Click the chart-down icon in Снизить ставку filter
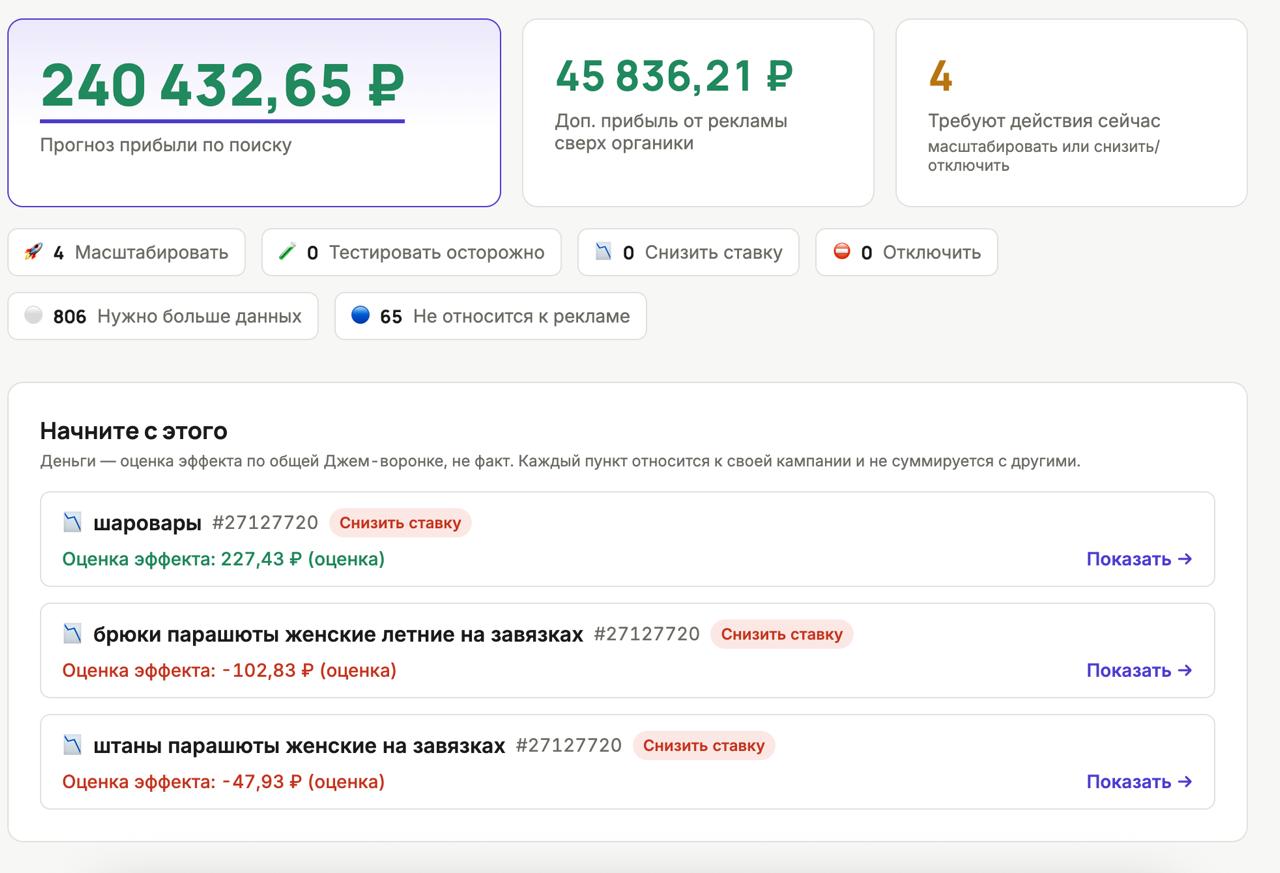 [603, 252]
